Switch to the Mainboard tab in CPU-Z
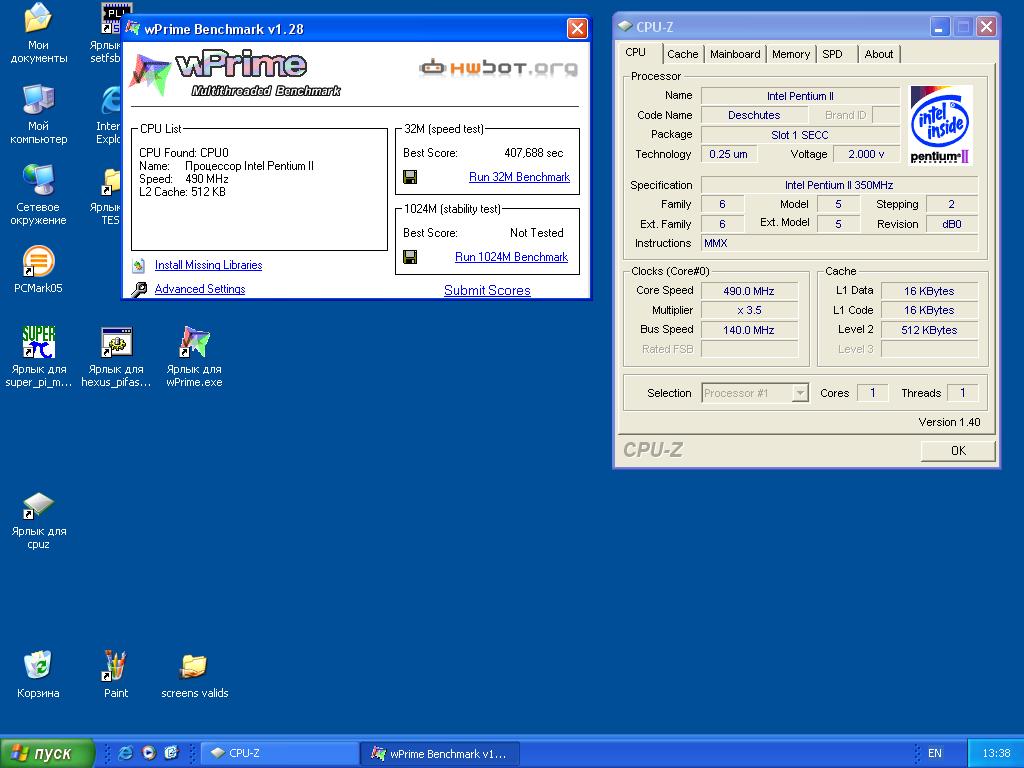This screenshot has height=768, width=1024. 735,54
